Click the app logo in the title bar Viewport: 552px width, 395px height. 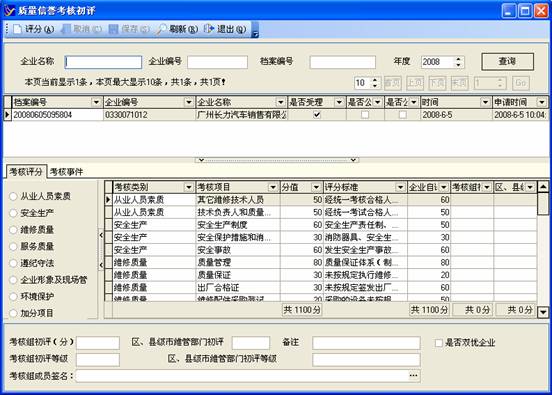(x=9, y=11)
